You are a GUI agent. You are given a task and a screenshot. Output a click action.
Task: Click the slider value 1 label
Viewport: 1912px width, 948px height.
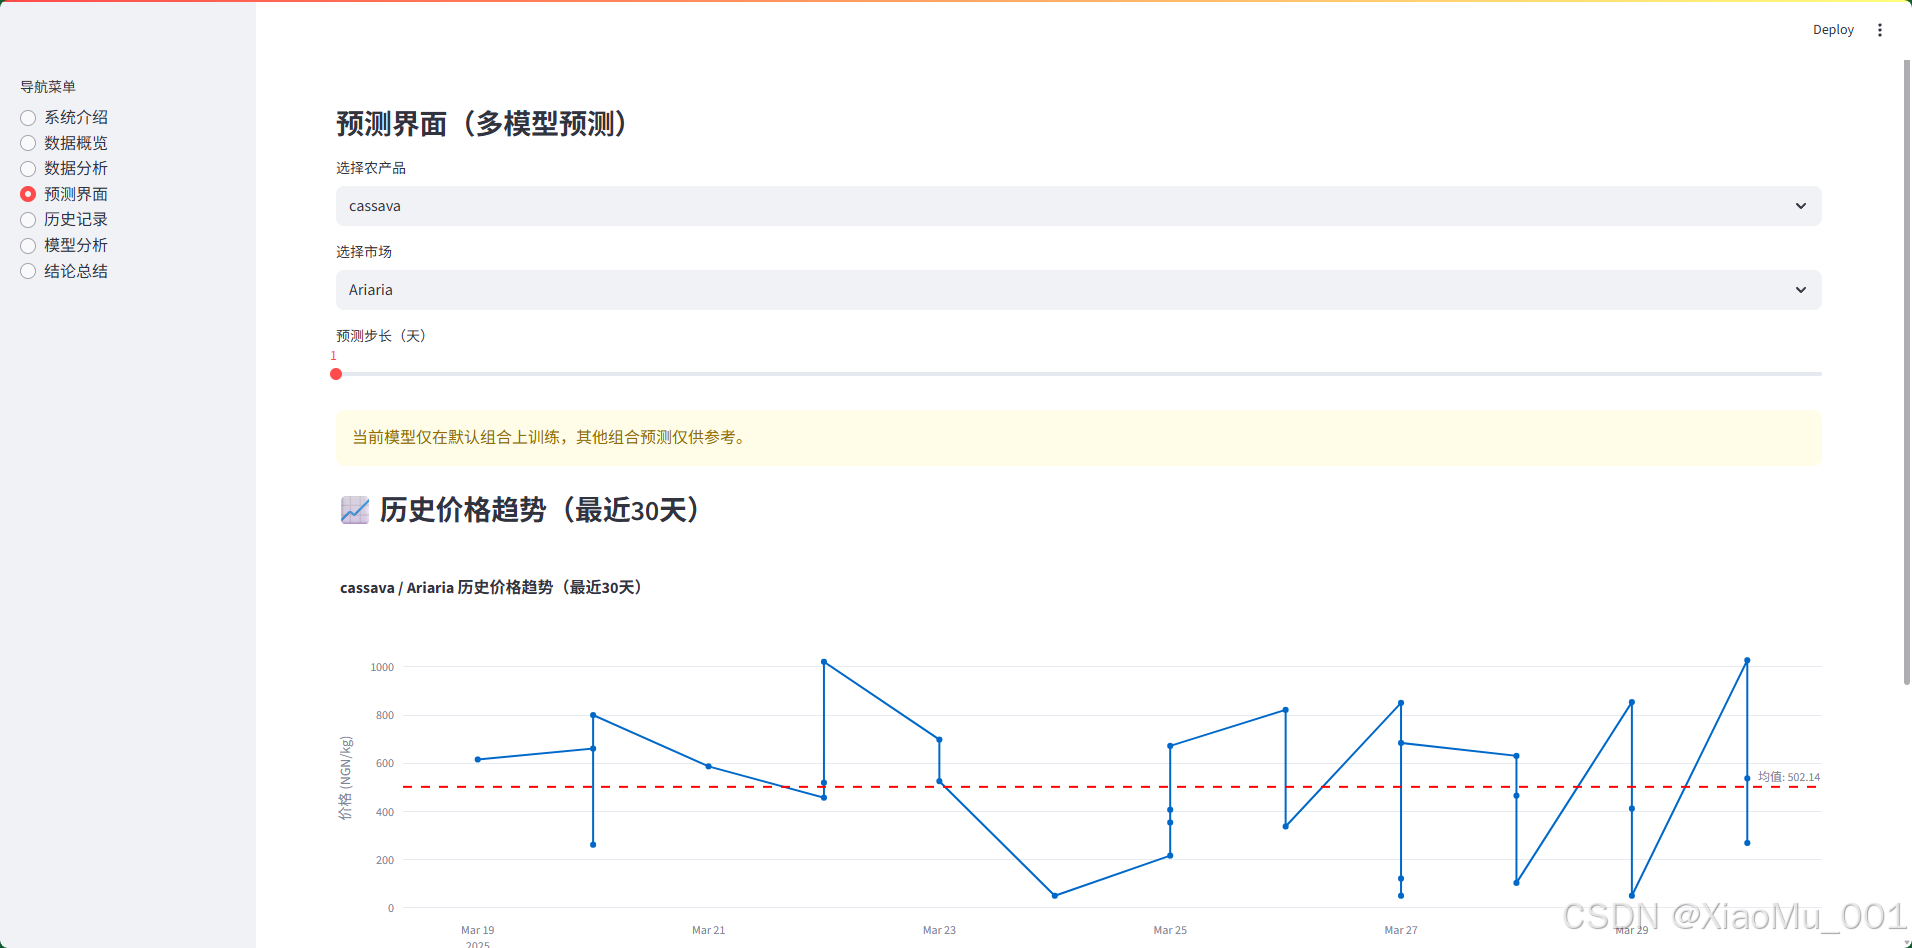[x=334, y=356]
